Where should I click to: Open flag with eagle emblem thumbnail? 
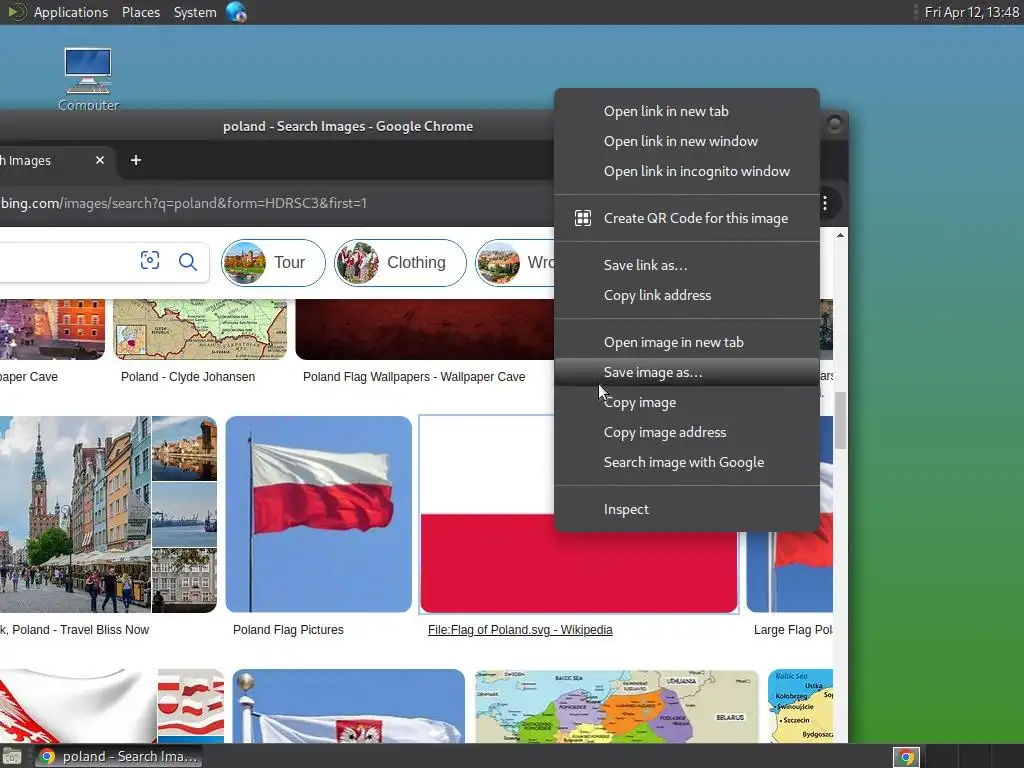[349, 706]
